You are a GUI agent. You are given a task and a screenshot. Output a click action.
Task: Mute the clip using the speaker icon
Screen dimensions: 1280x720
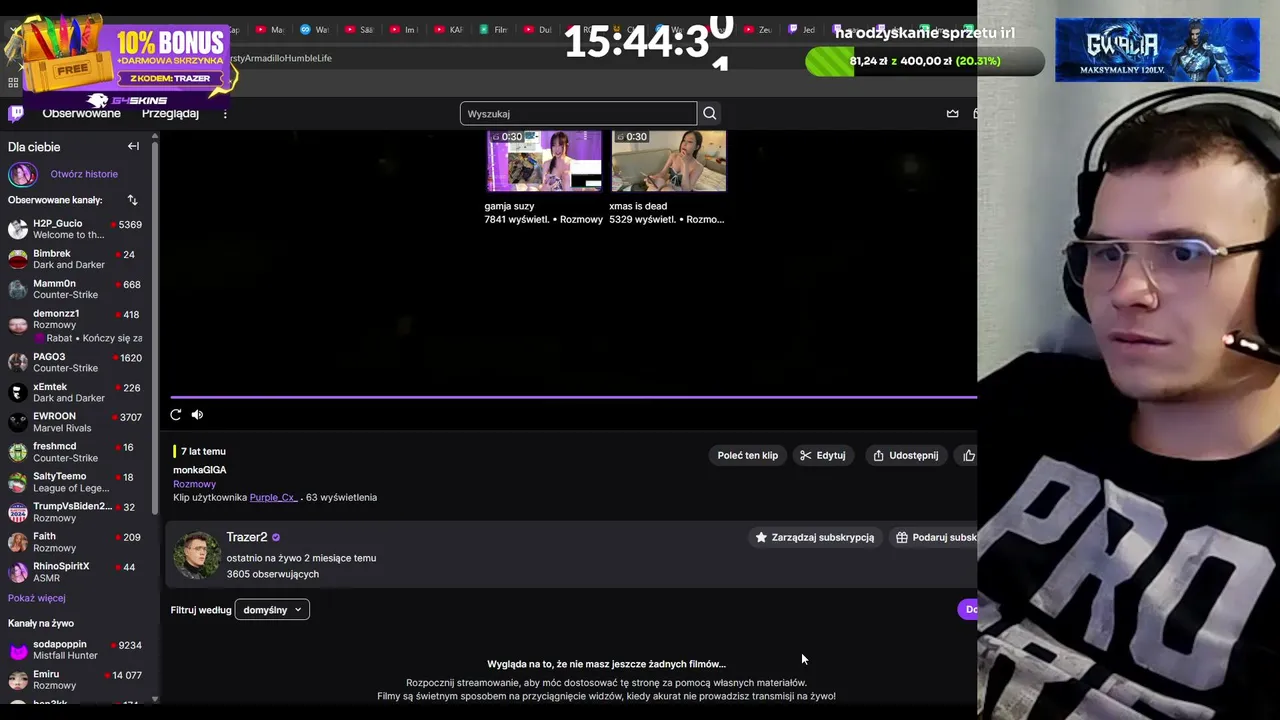pos(197,414)
